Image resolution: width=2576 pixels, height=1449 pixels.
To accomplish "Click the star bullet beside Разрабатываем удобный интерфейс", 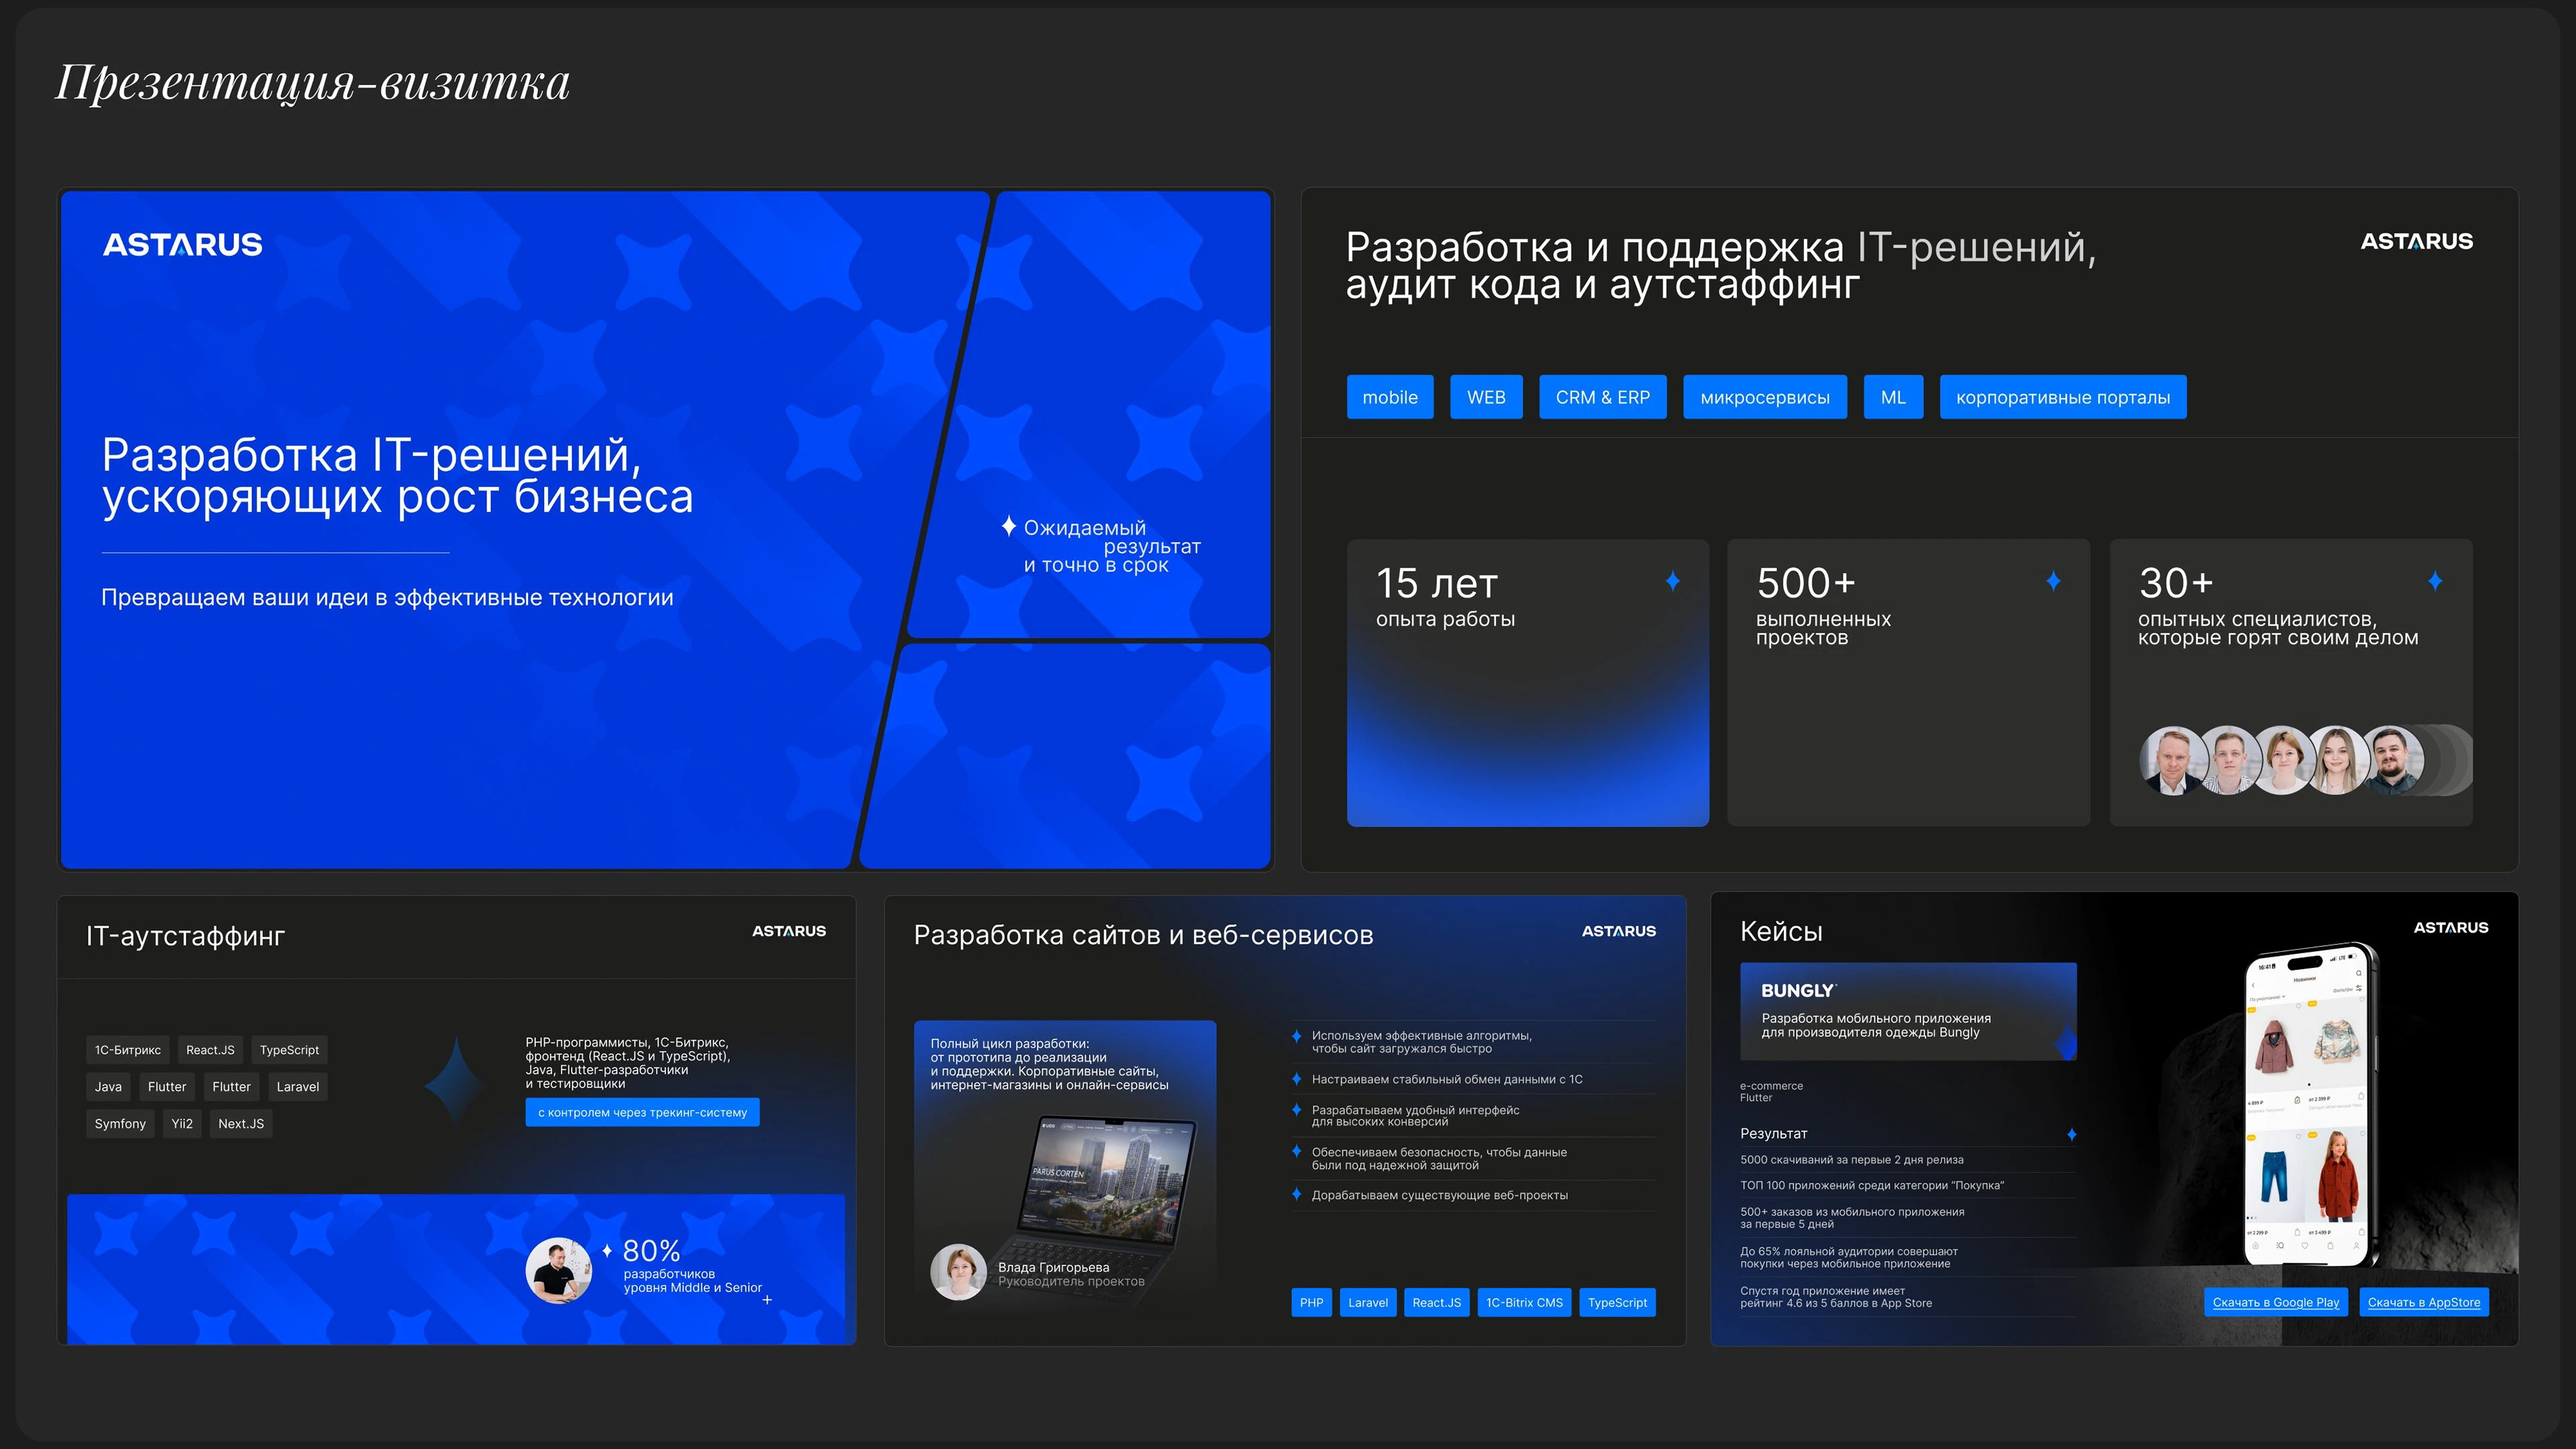I will (1296, 1110).
